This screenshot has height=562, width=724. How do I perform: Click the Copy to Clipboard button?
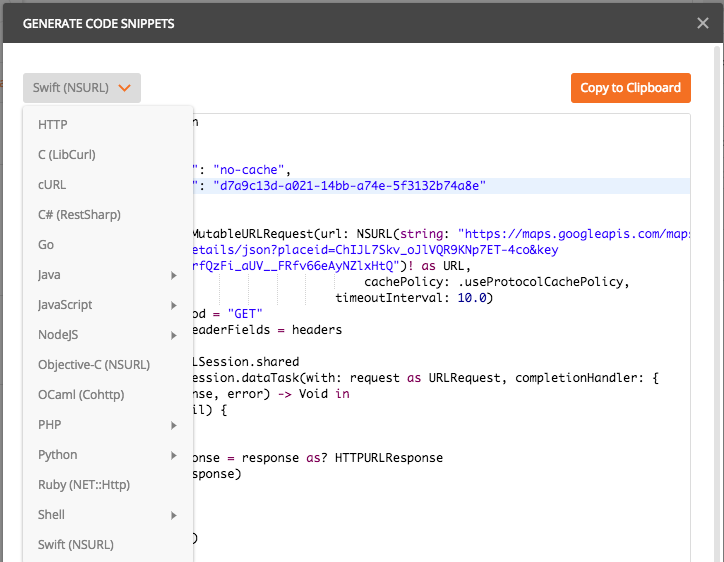(630, 88)
